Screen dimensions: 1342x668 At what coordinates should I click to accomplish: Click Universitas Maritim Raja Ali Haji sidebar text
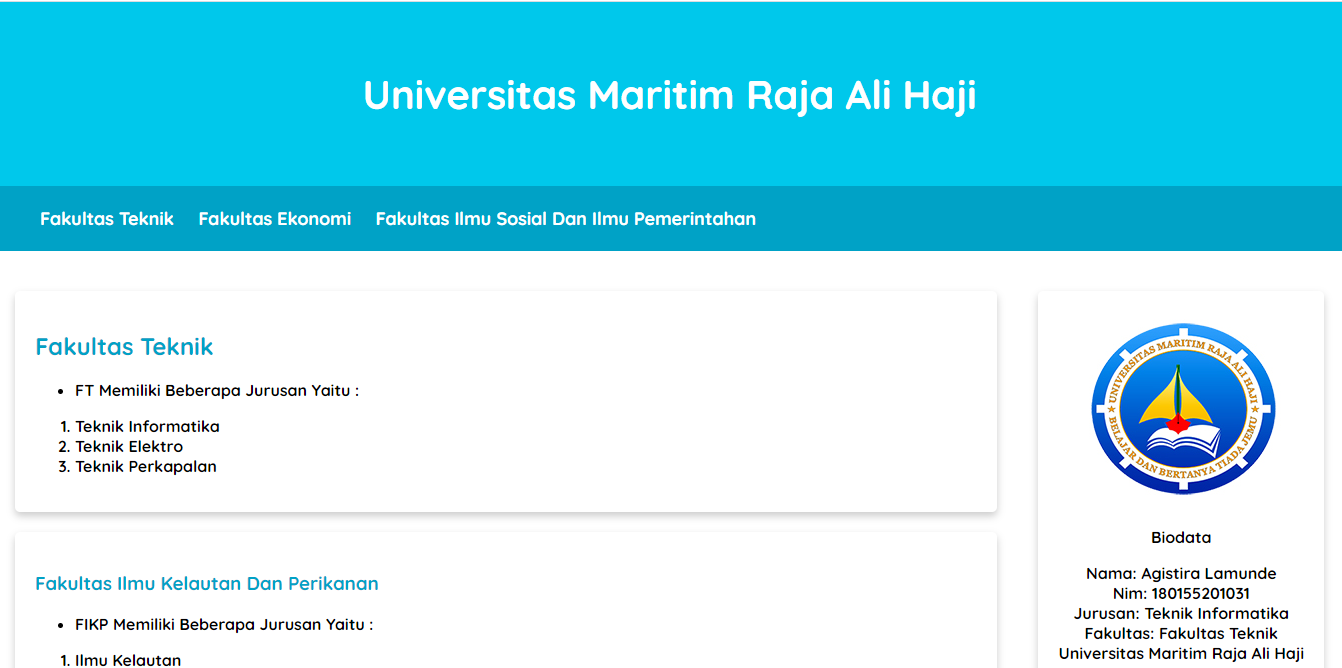(x=1181, y=653)
